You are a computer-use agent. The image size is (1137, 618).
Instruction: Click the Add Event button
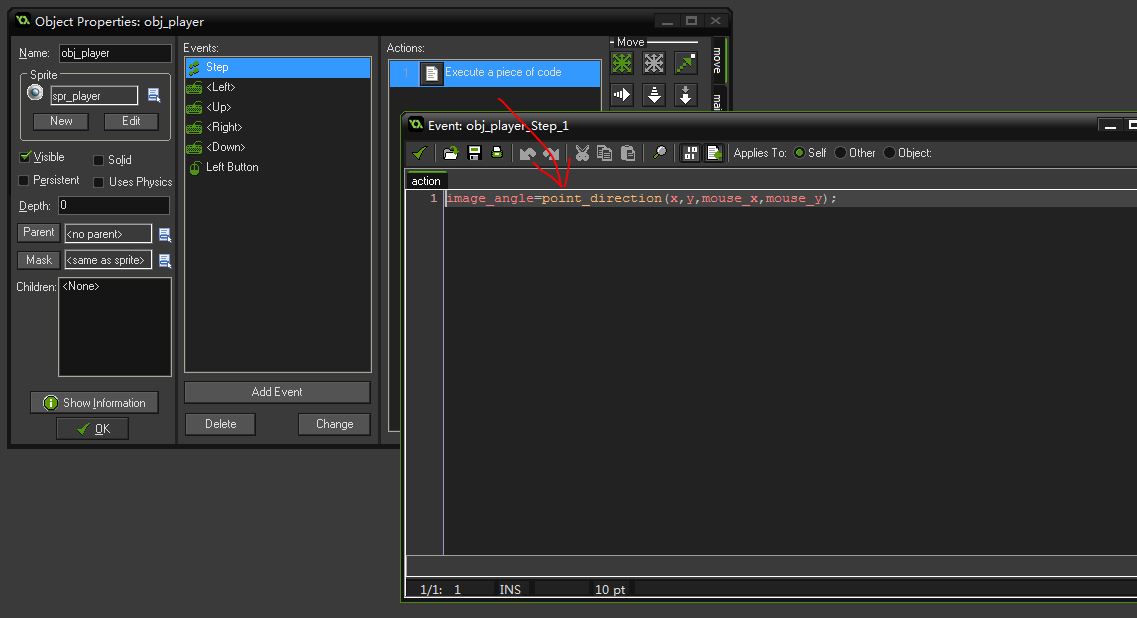click(x=277, y=392)
